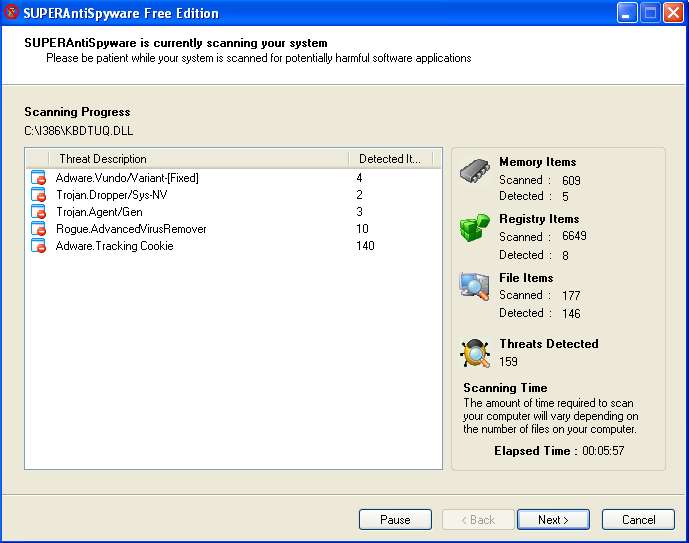Click the threat icon beside Adware.Tracking Cookie

(39, 246)
